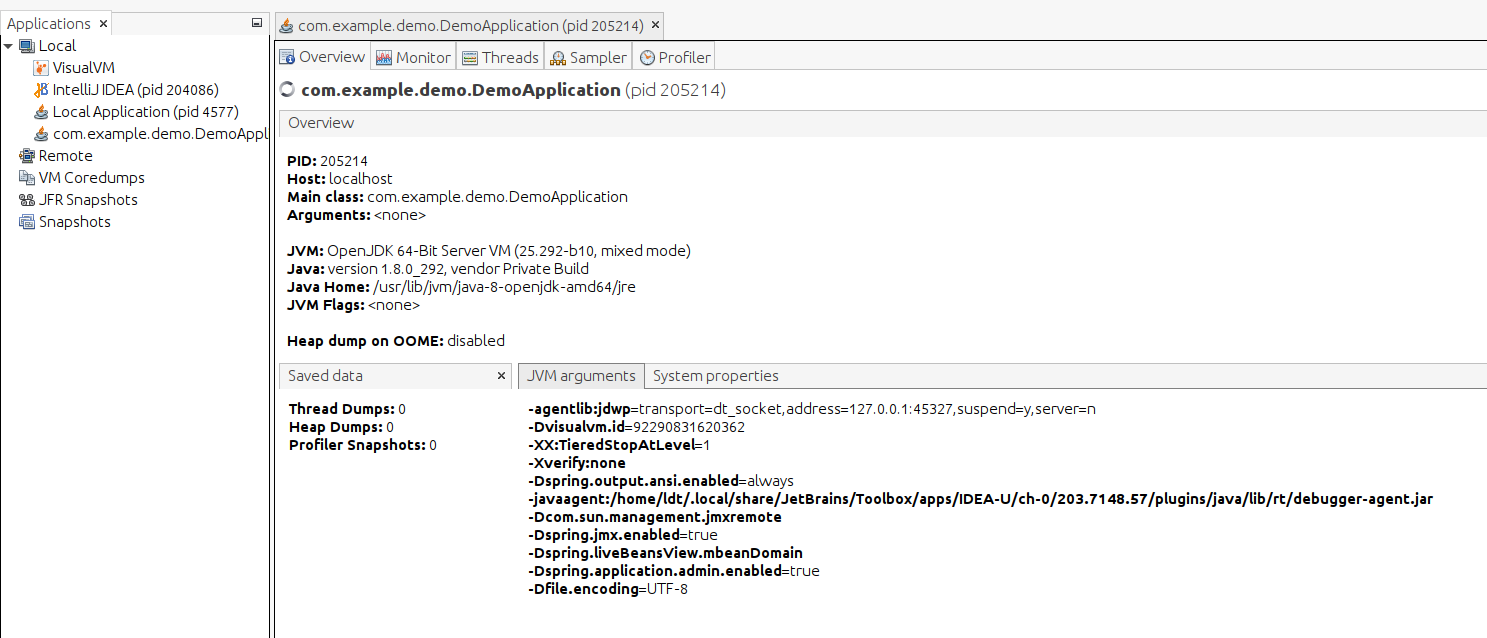Image resolution: width=1487 pixels, height=638 pixels.
Task: Click the -Dspring.output.ansi.enabled=always argument
Action: 661,481
